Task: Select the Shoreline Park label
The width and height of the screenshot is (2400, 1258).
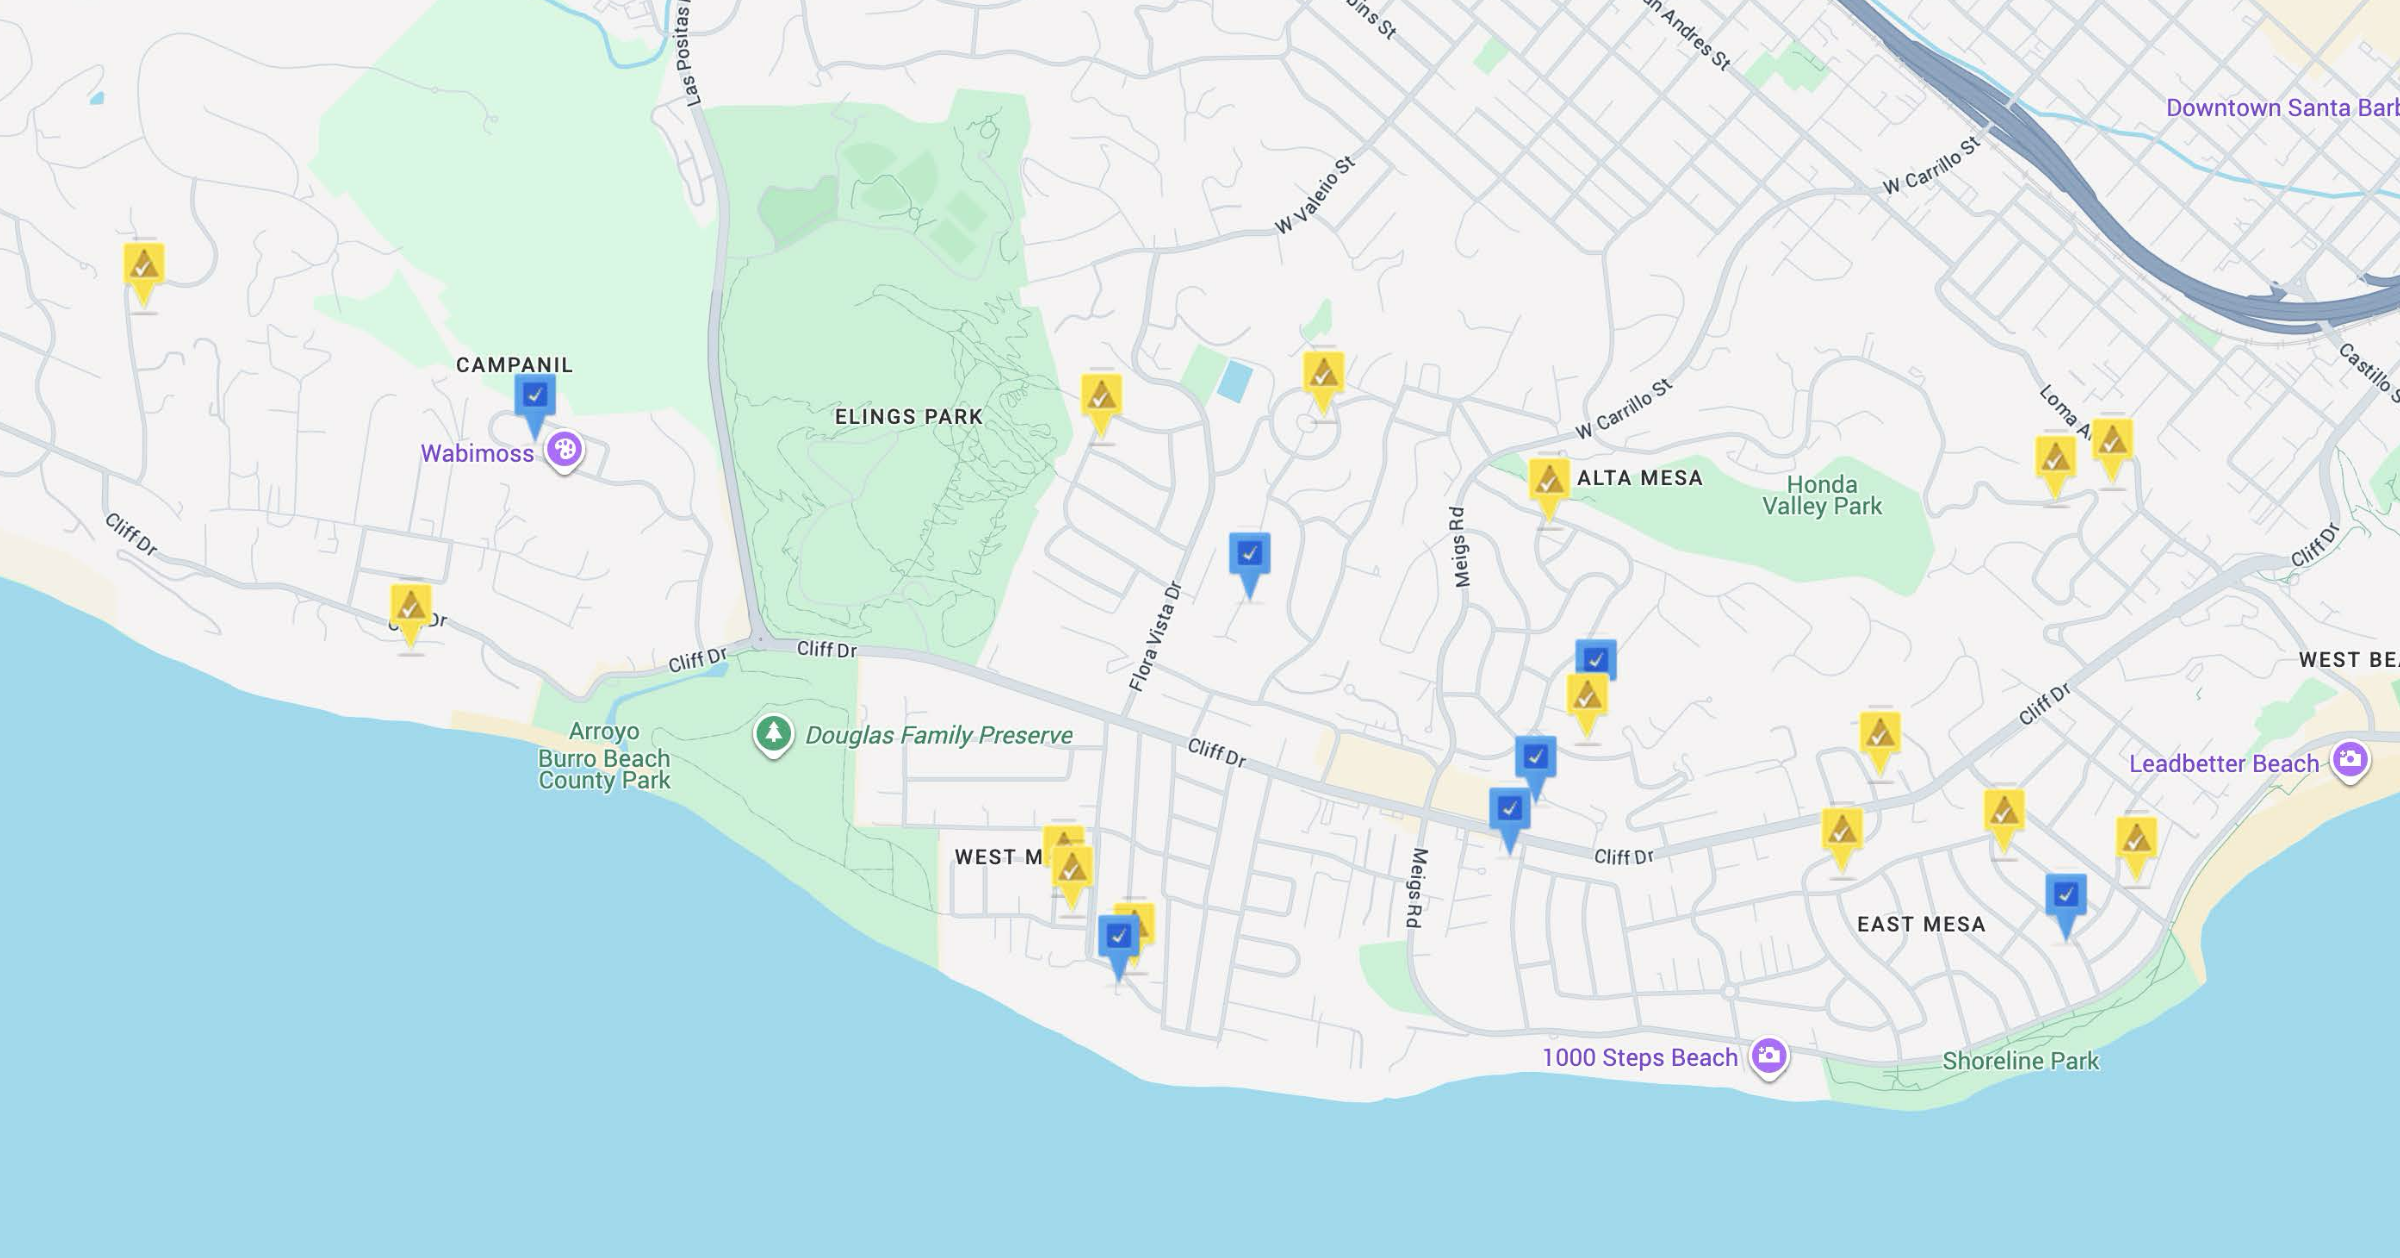Action: coord(2020,1061)
